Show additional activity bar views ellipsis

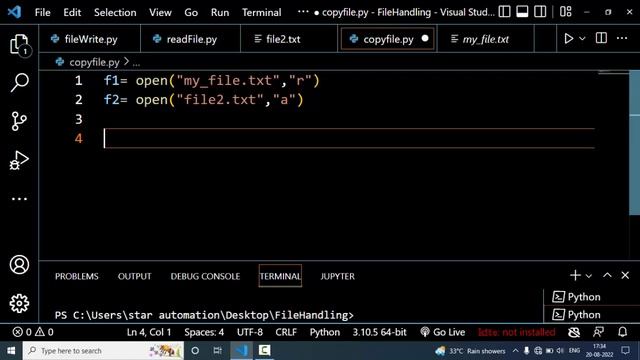point(19,199)
